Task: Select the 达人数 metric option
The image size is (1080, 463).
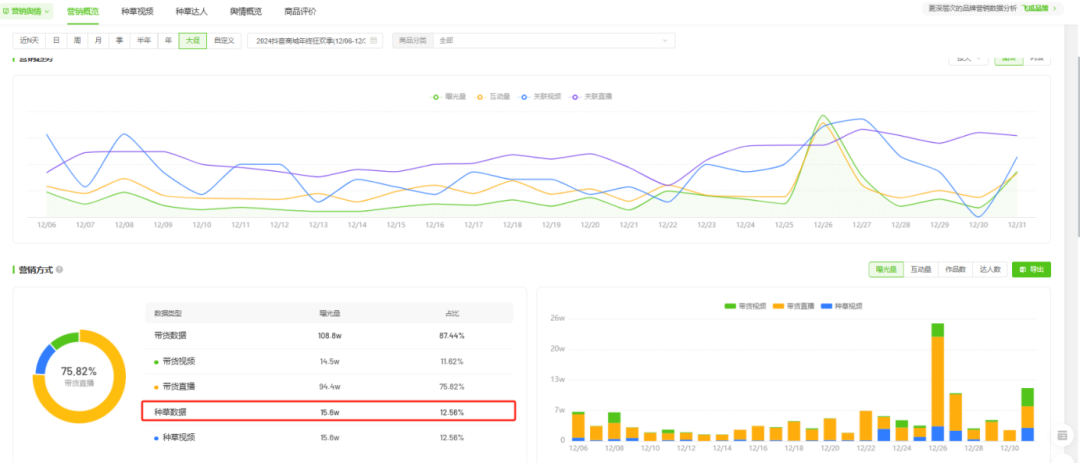Action: click(x=989, y=269)
